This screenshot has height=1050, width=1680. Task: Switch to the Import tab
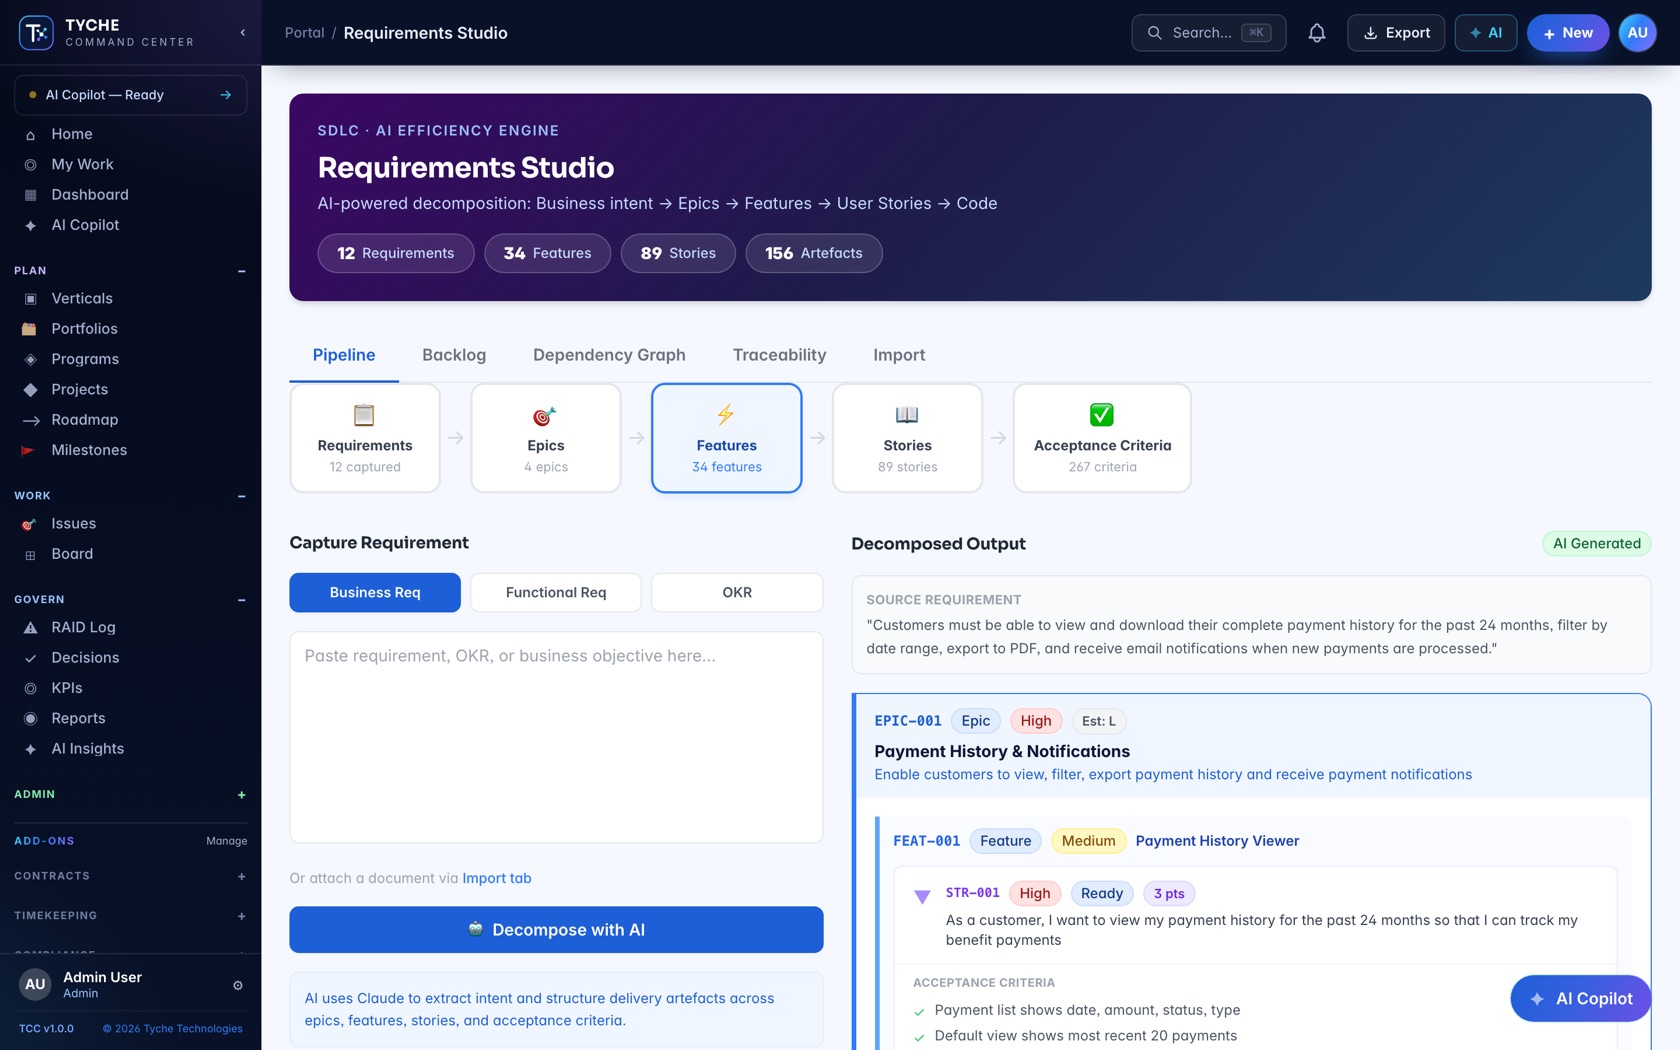click(899, 355)
